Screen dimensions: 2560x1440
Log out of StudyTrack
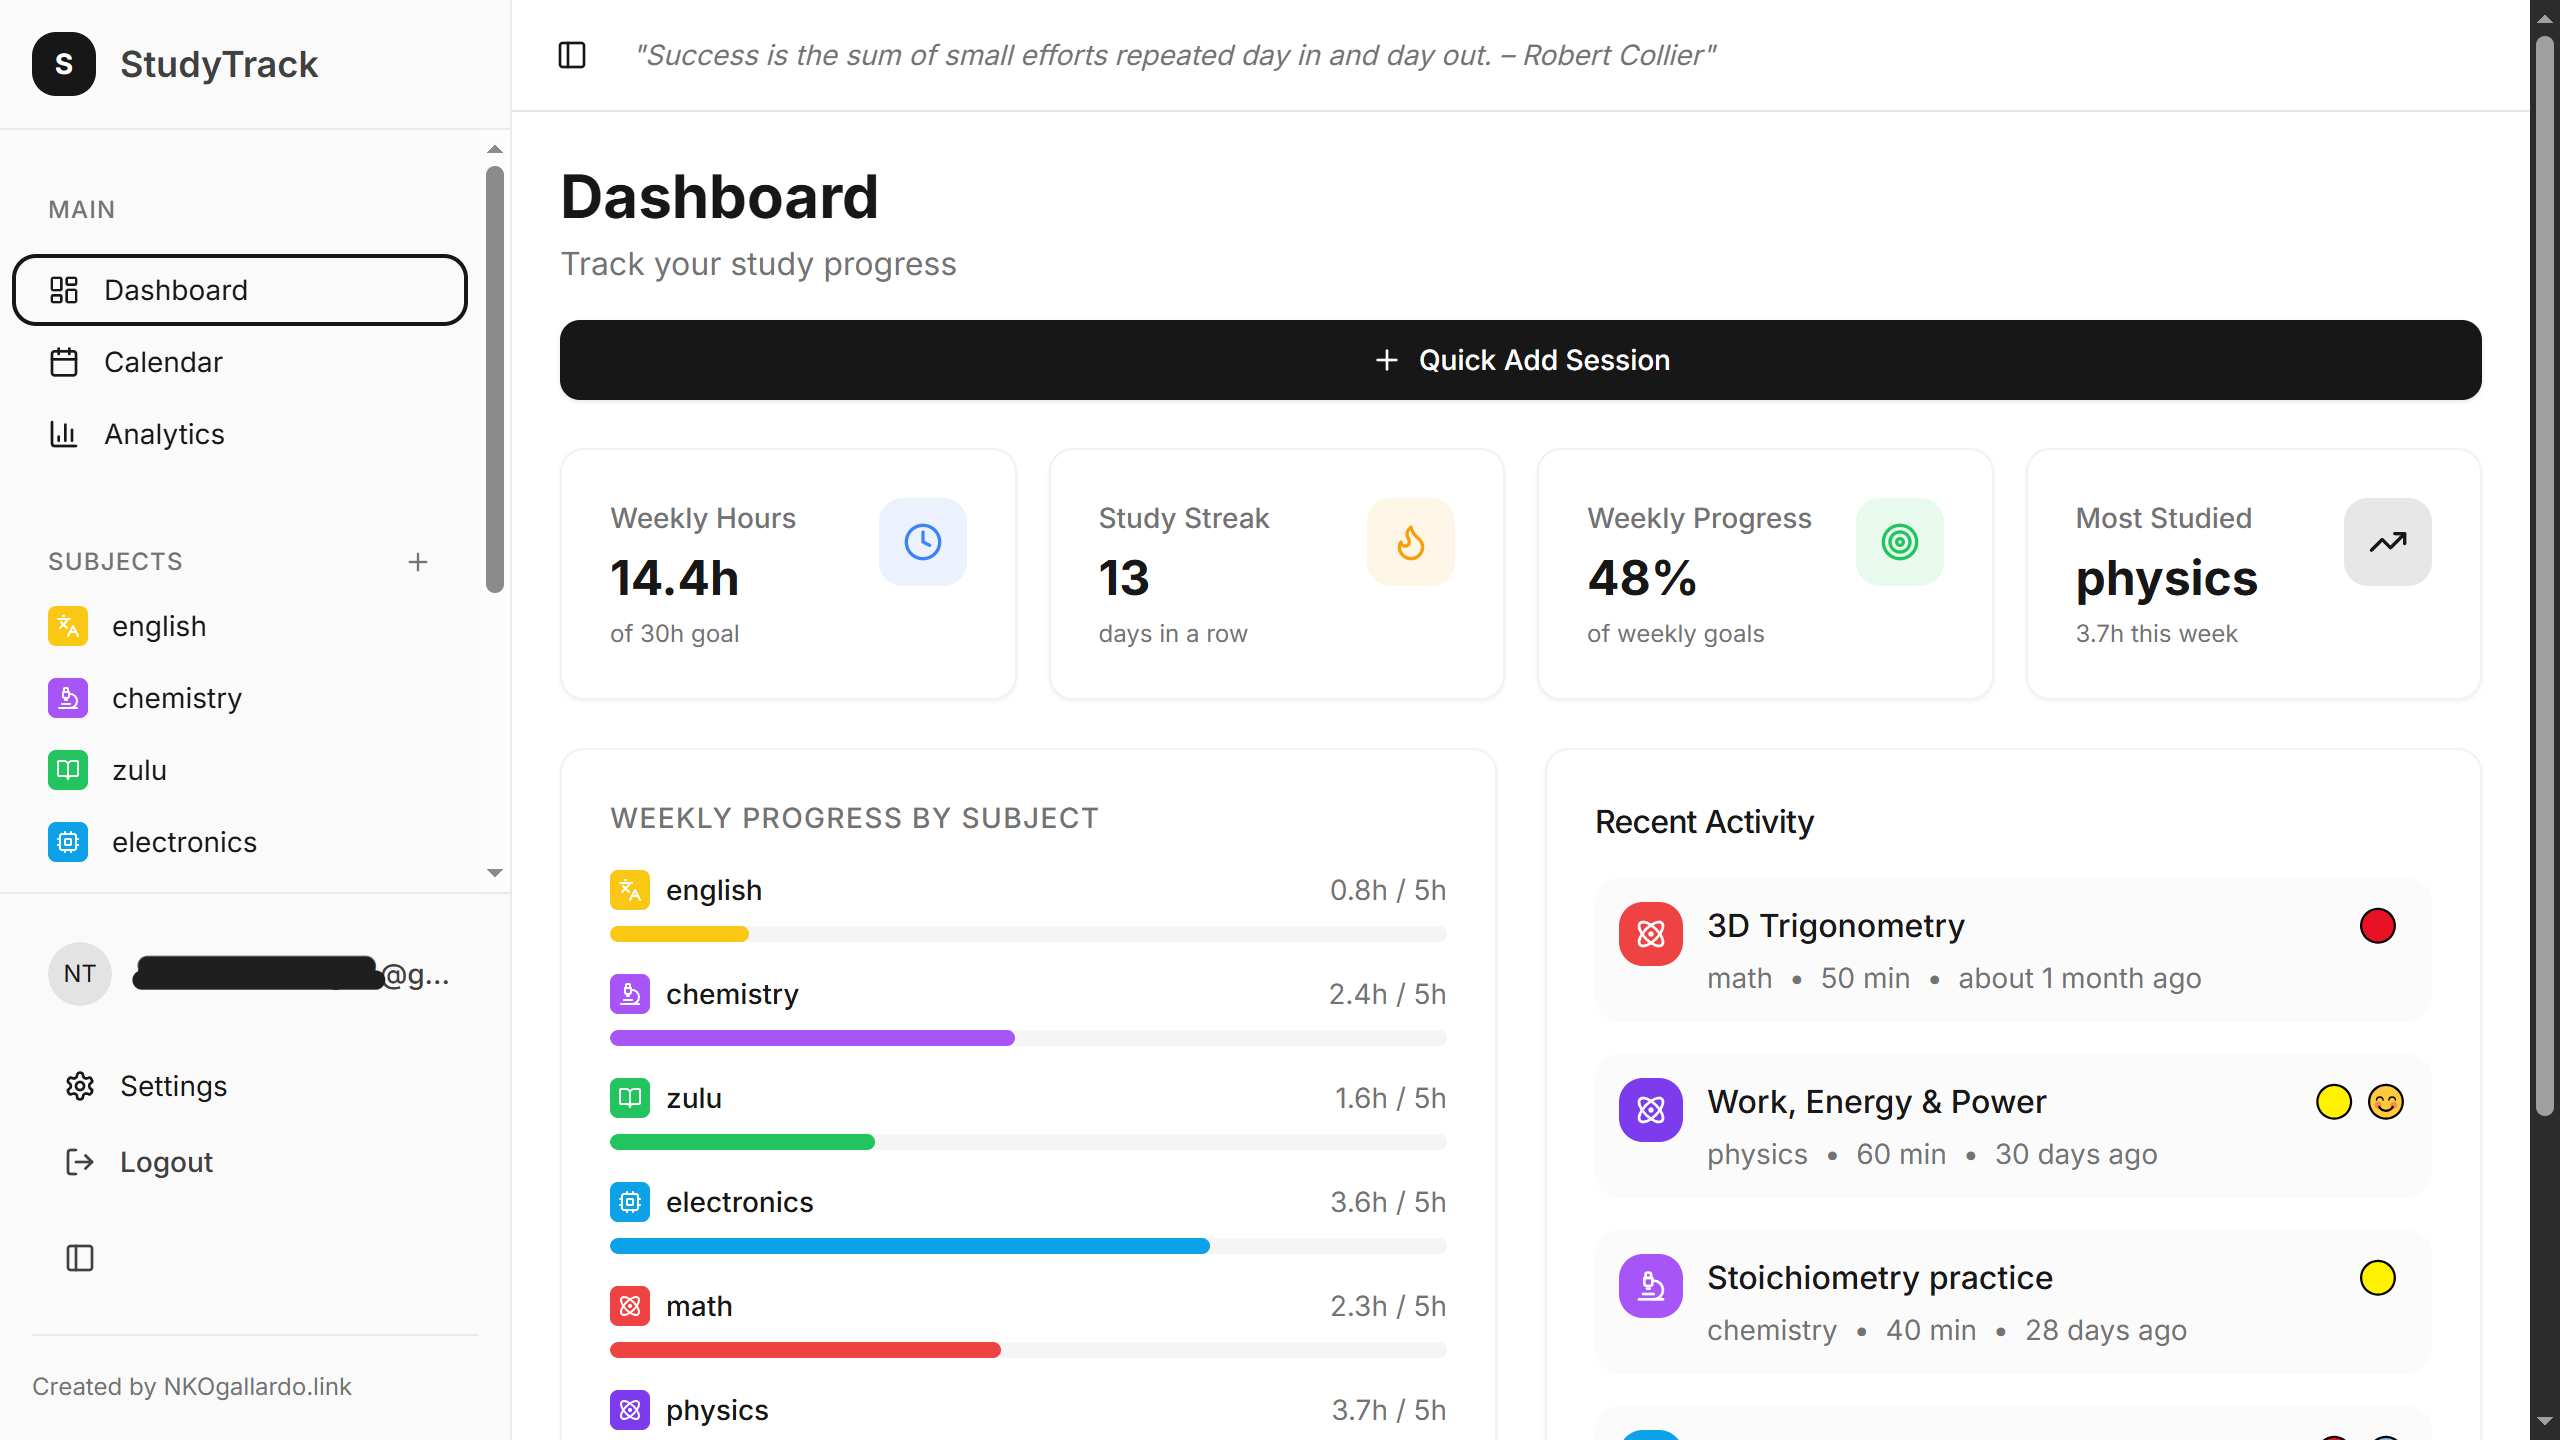coord(139,1162)
